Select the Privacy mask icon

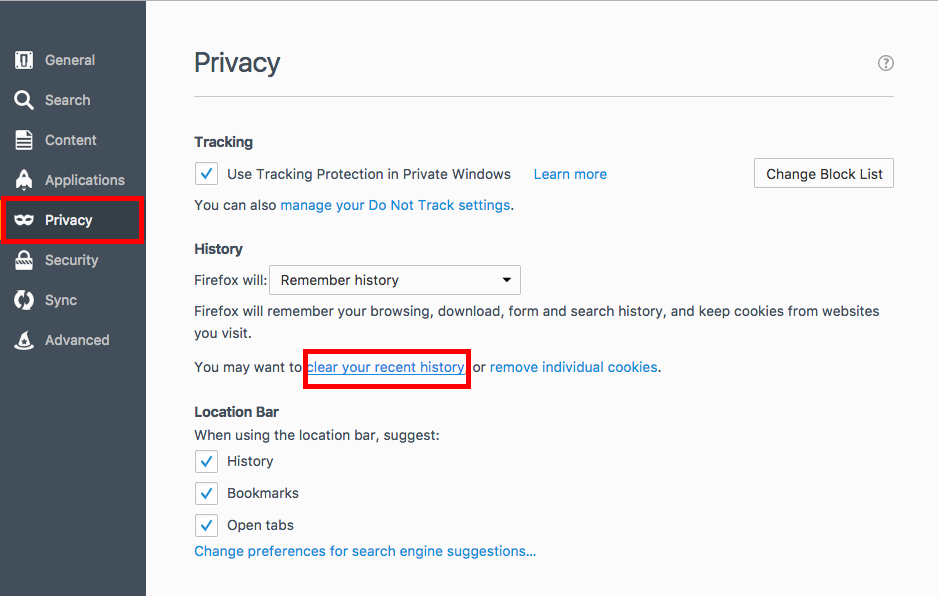(24, 220)
